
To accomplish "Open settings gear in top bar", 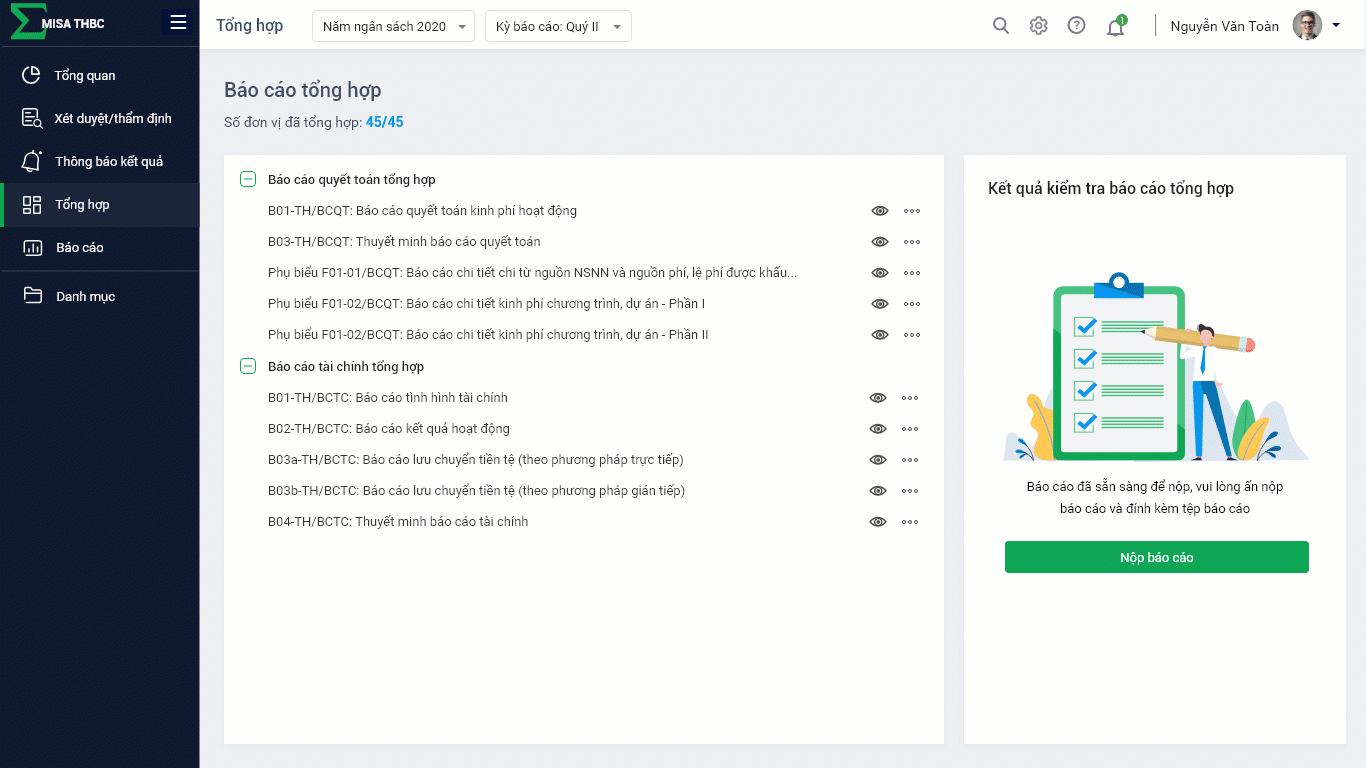I will point(1038,26).
